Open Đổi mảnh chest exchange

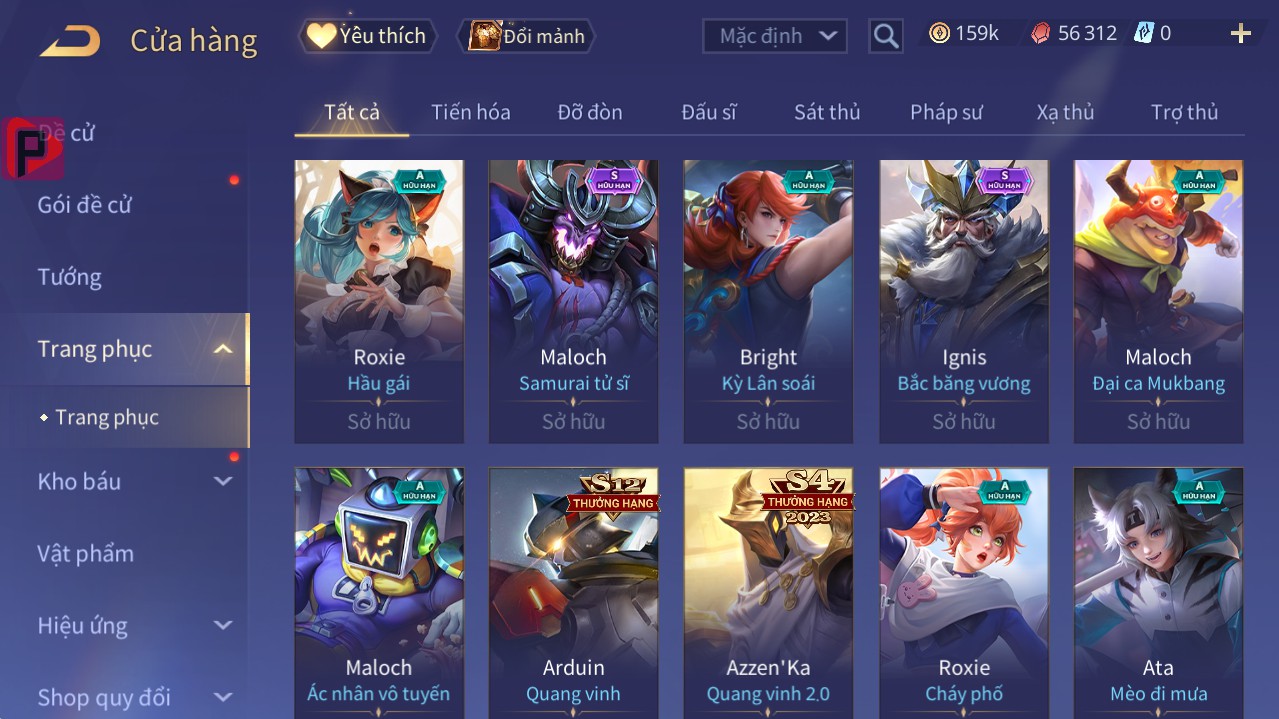click(526, 36)
